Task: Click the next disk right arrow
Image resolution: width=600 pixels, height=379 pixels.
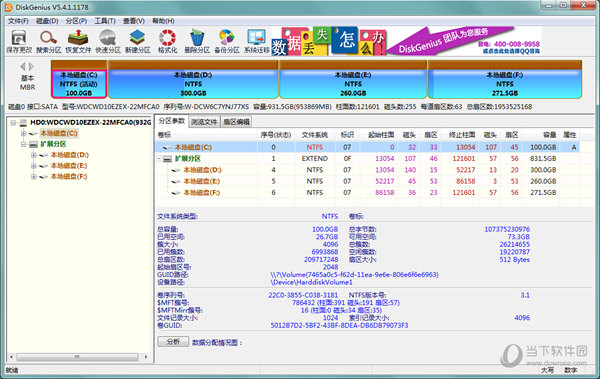Action: (x=31, y=67)
